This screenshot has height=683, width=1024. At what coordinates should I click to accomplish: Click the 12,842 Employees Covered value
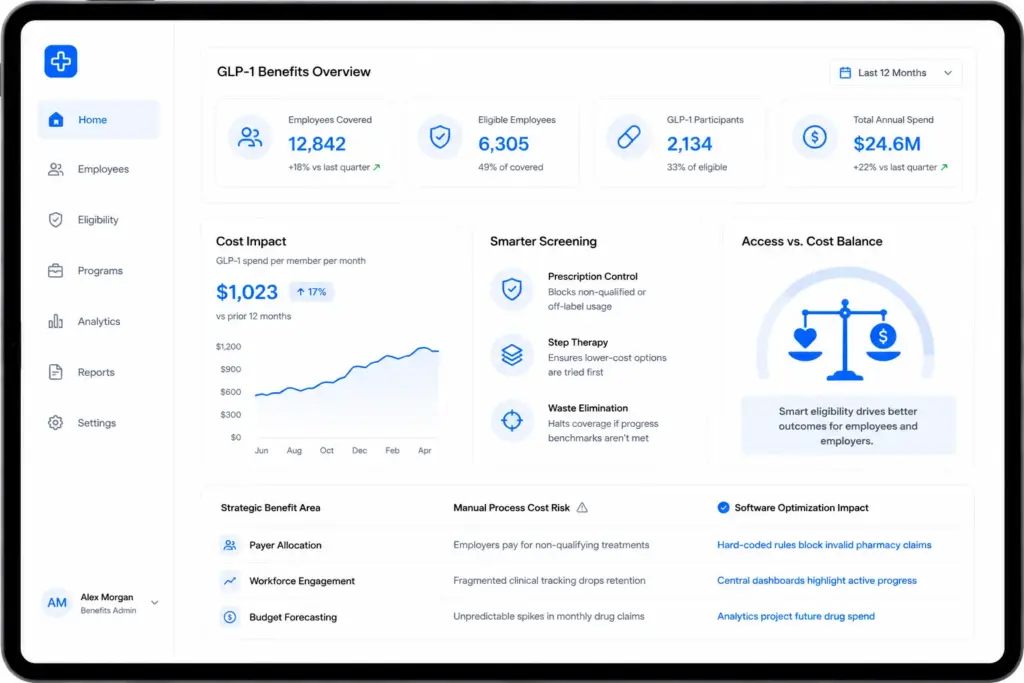317,144
